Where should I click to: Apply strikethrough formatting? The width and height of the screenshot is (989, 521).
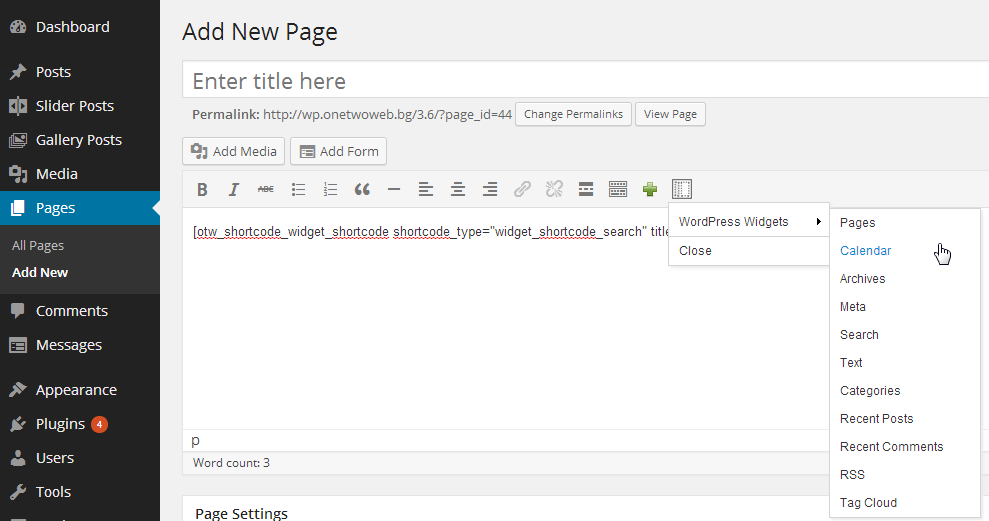(266, 189)
